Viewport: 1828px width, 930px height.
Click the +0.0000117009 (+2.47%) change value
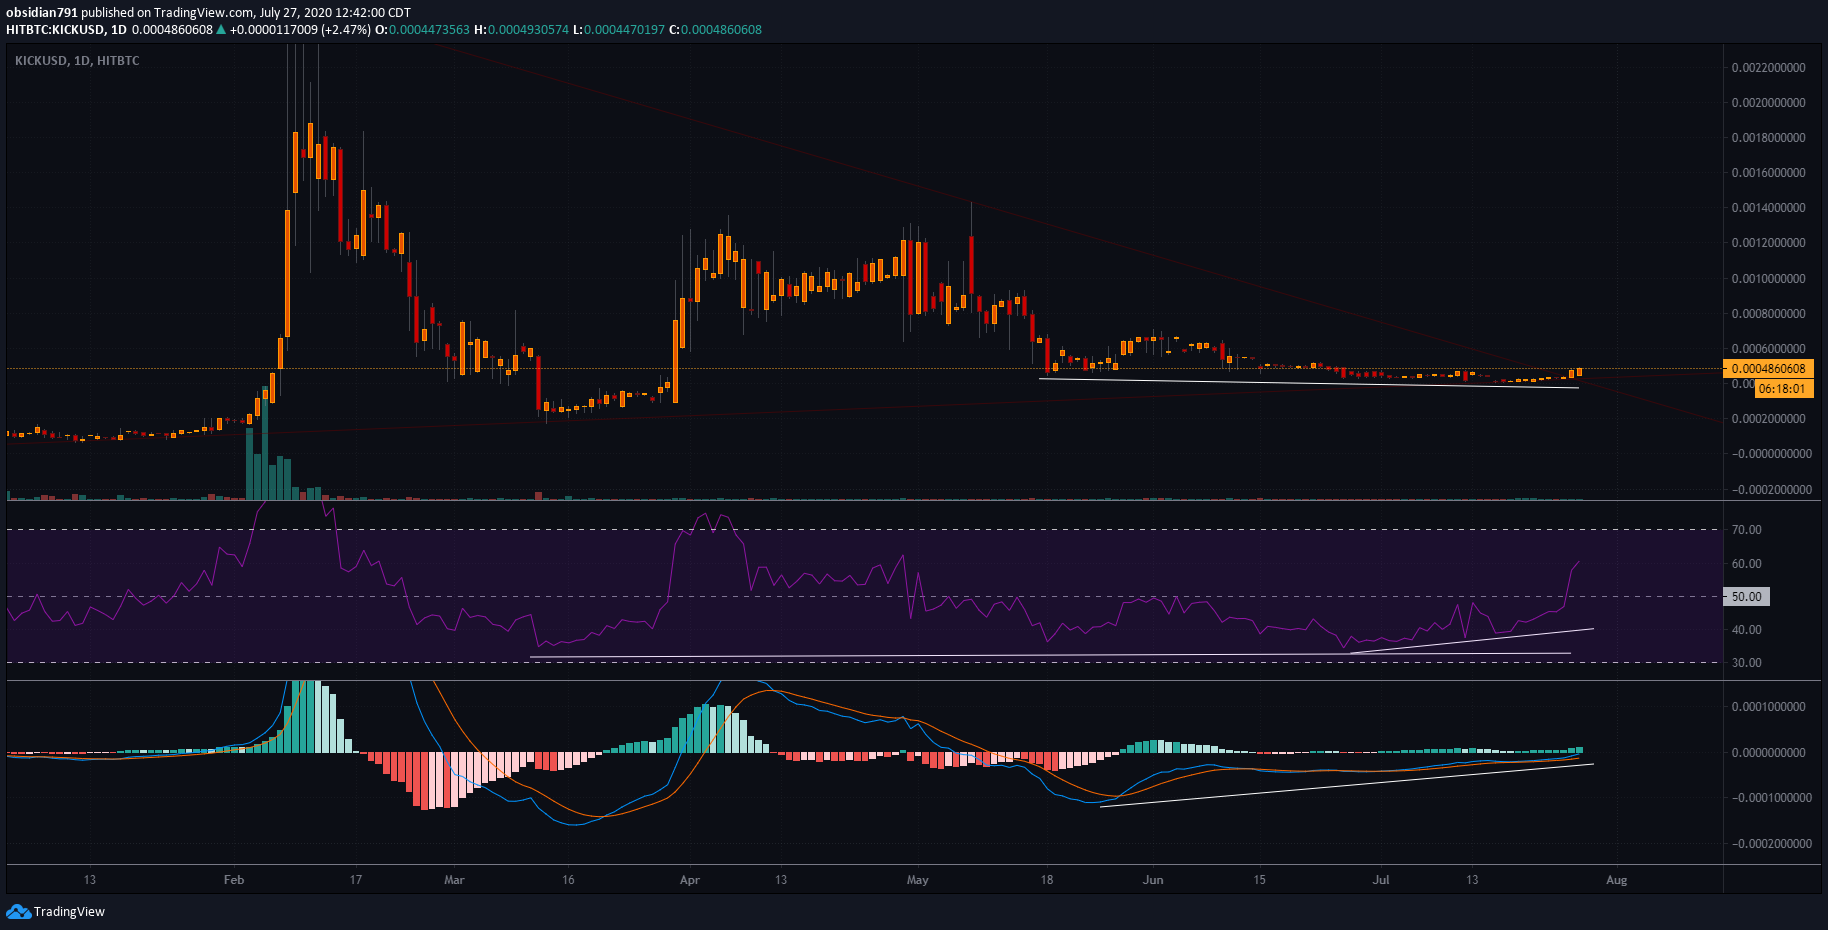coord(300,30)
